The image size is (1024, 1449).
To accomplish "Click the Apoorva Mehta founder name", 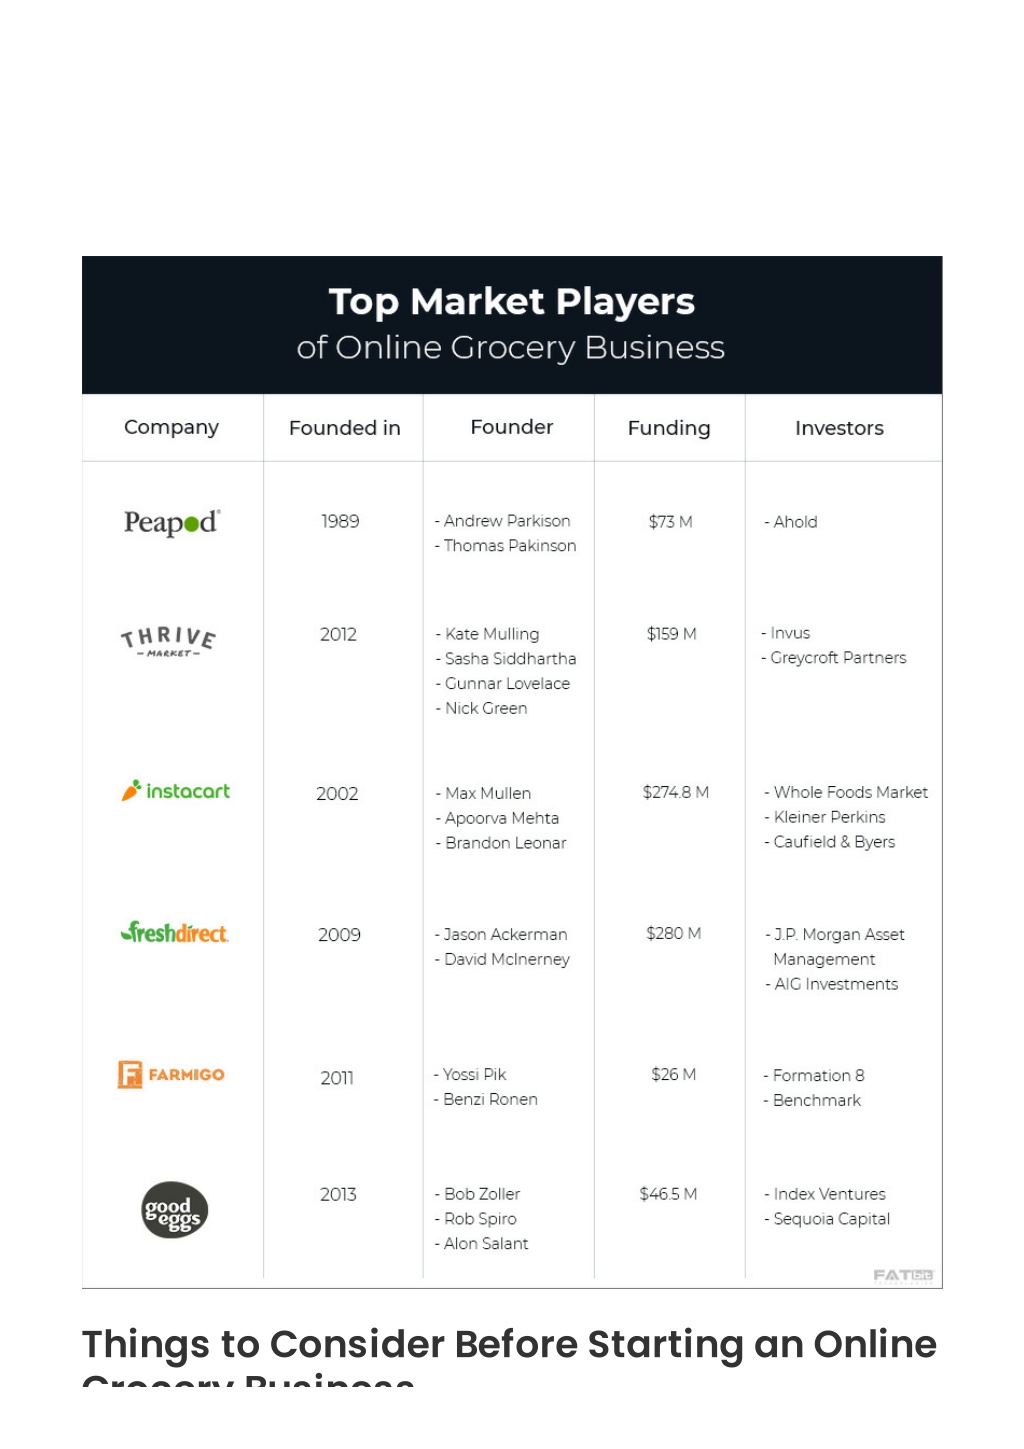I will coord(502,818).
